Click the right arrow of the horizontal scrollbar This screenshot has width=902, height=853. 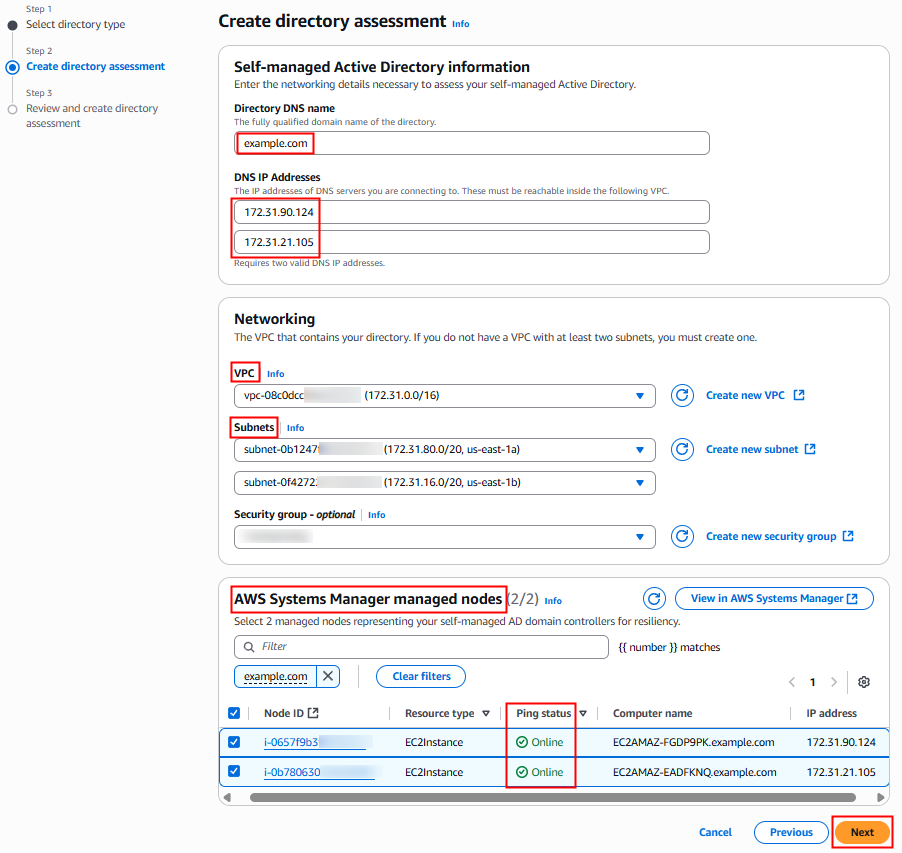click(x=880, y=797)
